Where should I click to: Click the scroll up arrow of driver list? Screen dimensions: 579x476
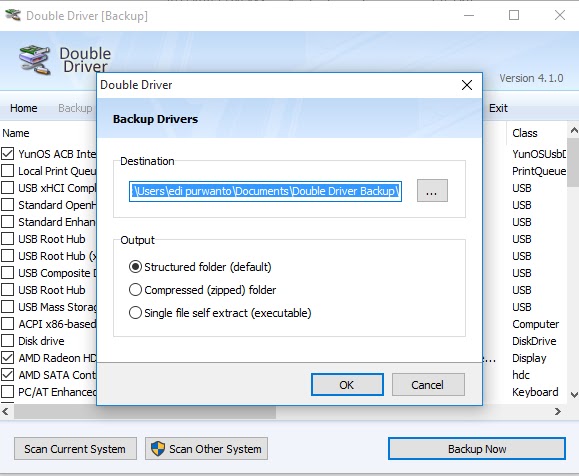click(x=573, y=130)
